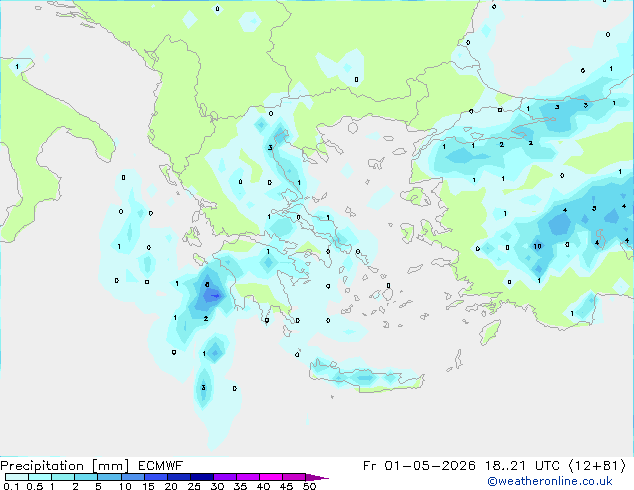Image resolution: width=634 pixels, height=490 pixels.
Task: Click legend label '25'
Action: [194, 486]
